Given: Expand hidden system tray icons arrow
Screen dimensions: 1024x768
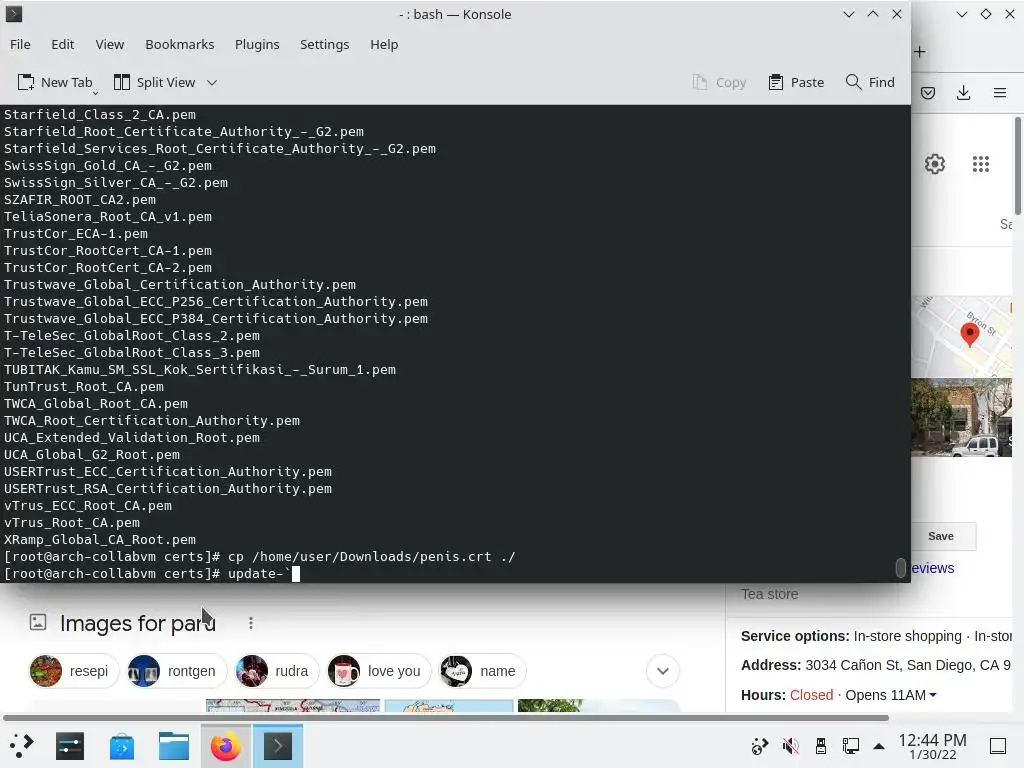Looking at the screenshot, I should pos(879,746).
